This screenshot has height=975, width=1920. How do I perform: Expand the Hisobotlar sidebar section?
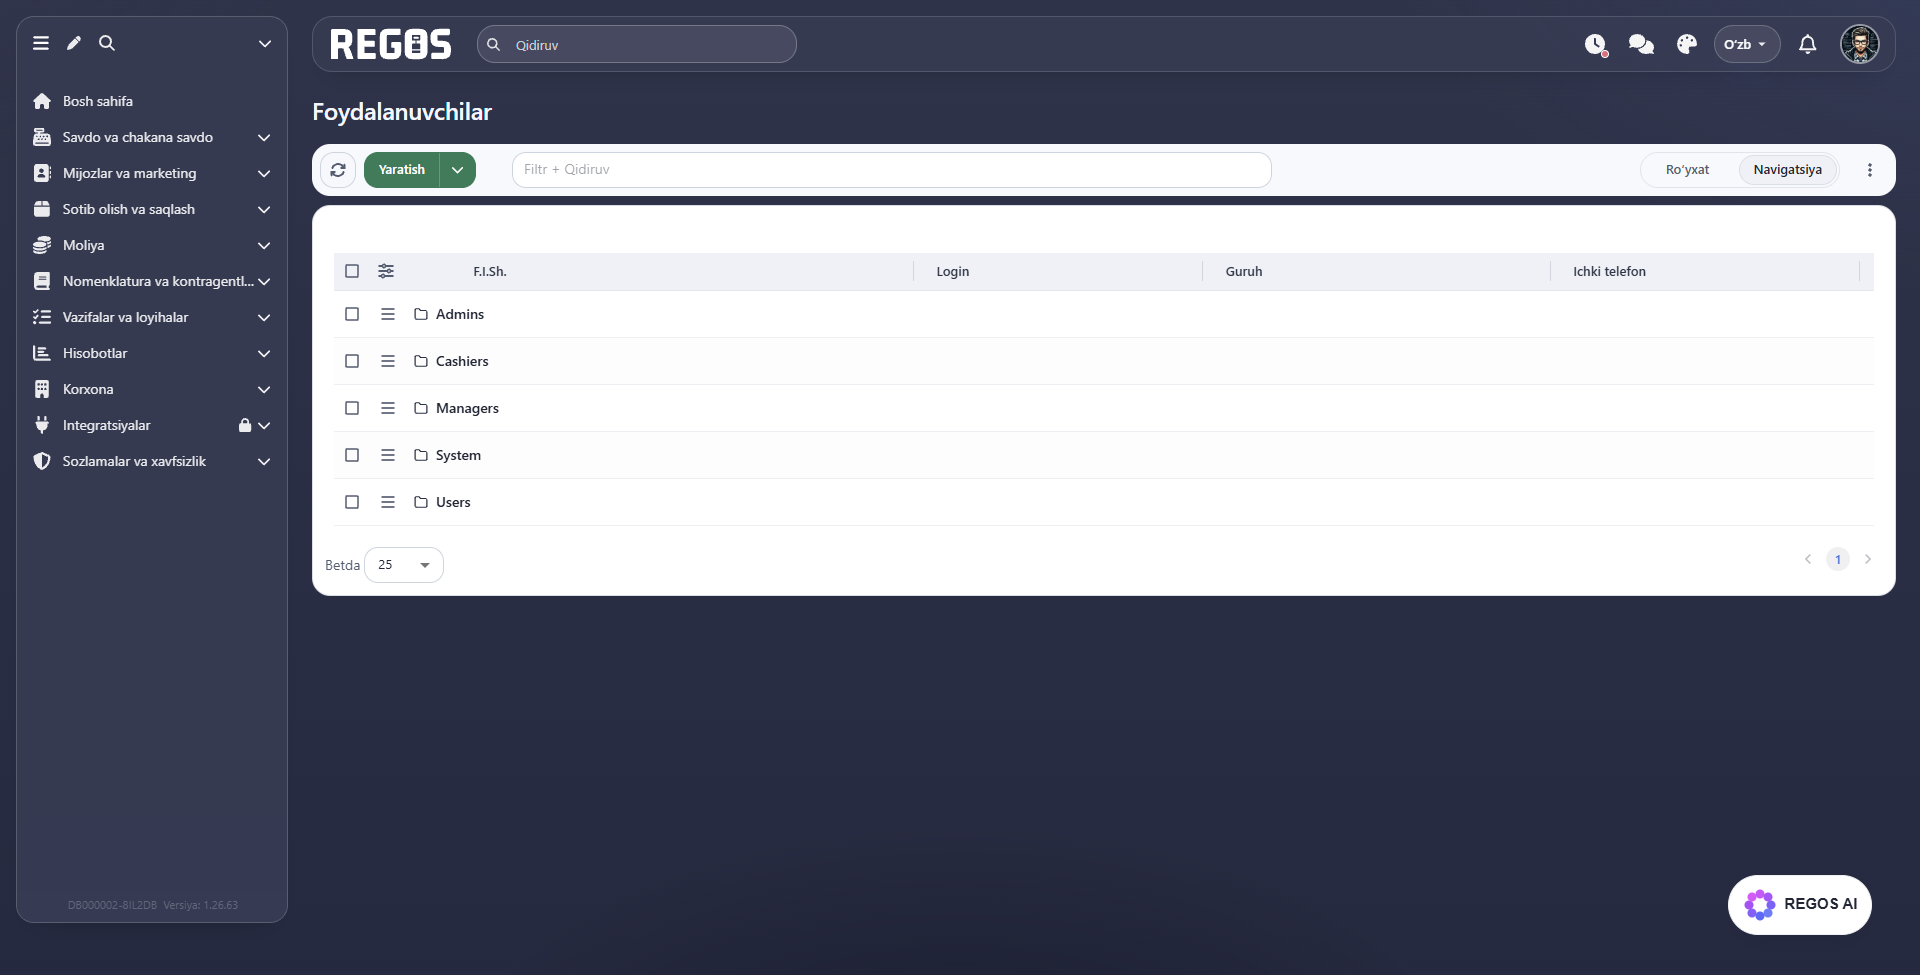tap(152, 353)
